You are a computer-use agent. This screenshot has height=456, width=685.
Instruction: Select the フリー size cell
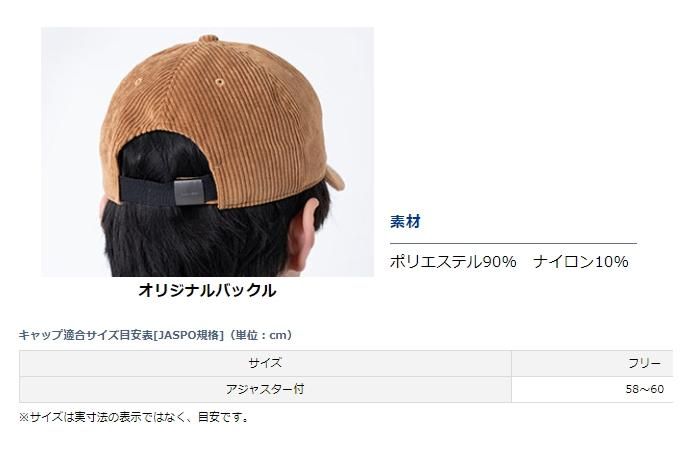click(x=592, y=363)
